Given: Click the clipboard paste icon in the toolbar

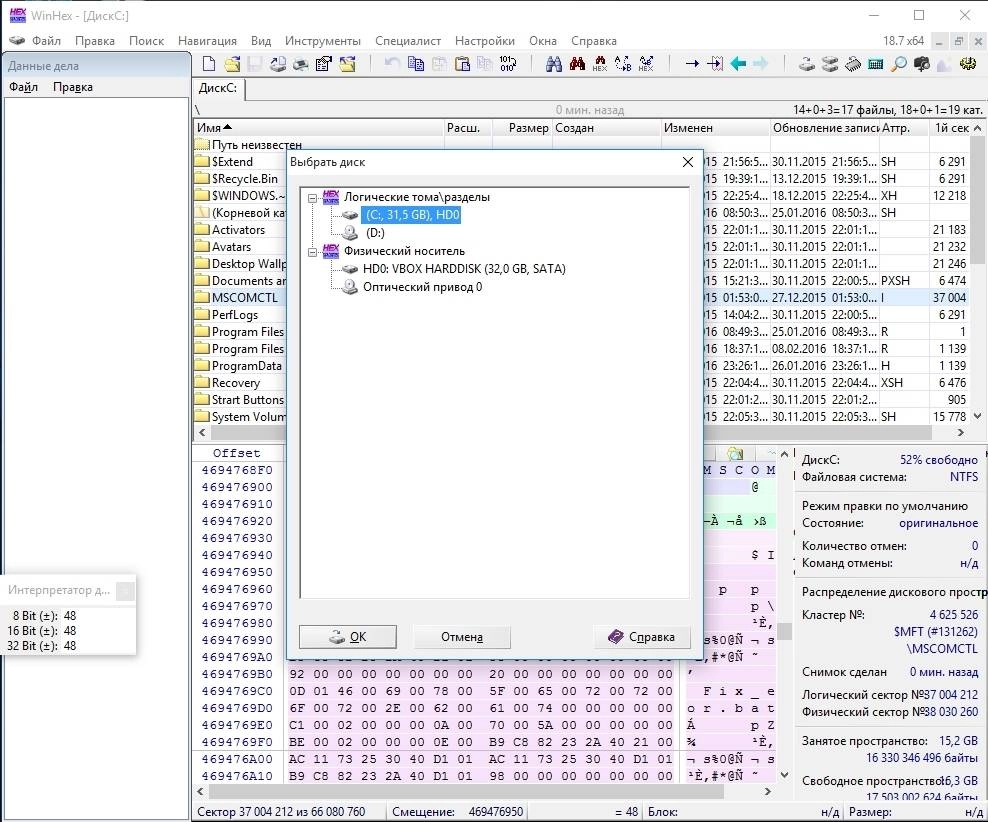Looking at the screenshot, I should click(462, 64).
